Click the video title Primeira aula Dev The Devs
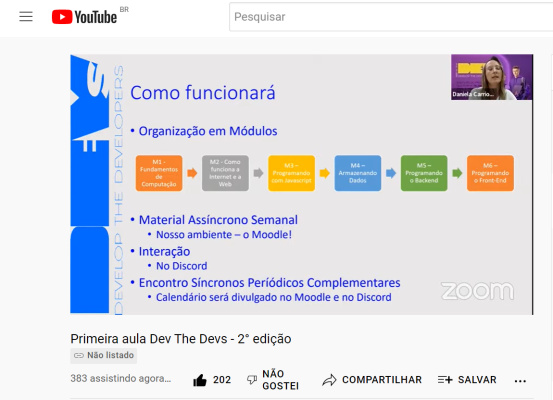This screenshot has width=553, height=400. point(181,339)
